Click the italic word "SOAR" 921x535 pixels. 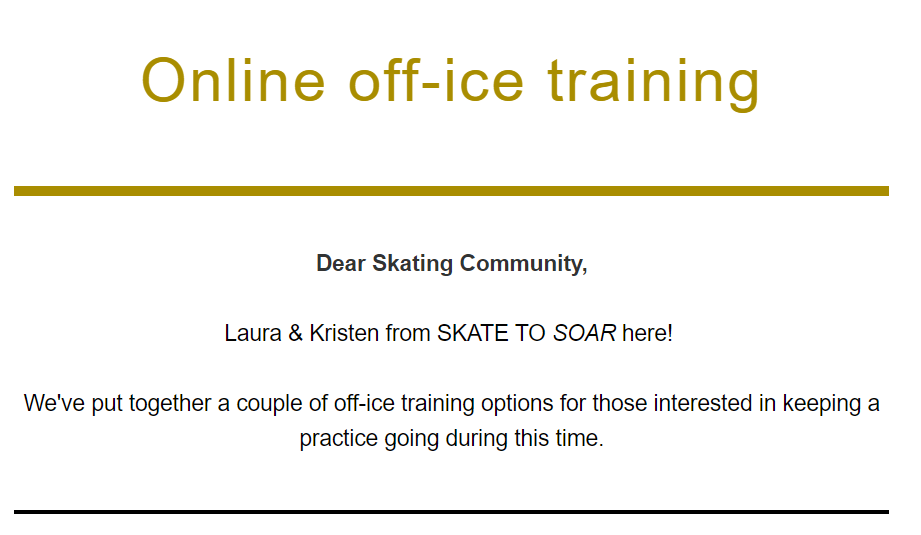click(584, 333)
